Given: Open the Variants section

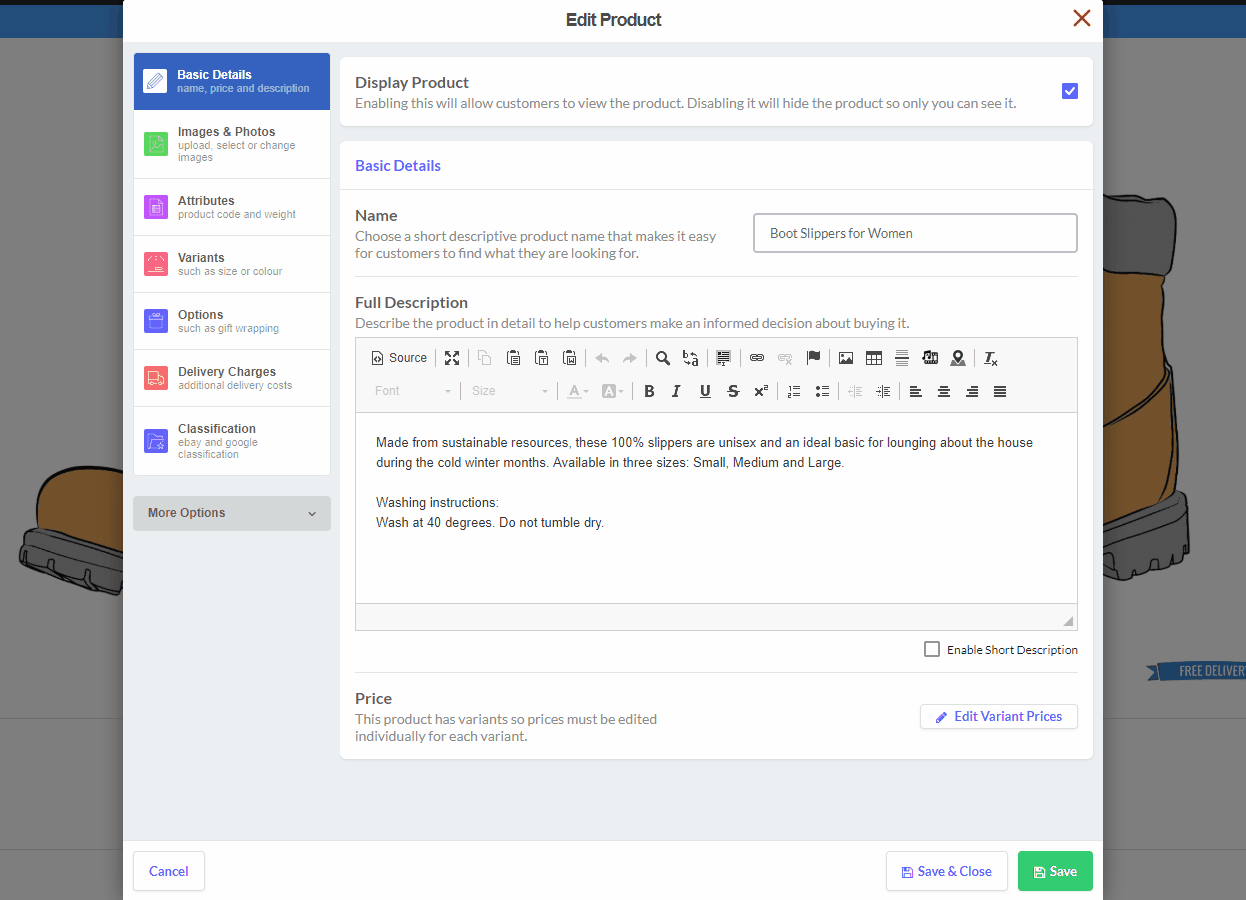Looking at the screenshot, I should pyautogui.click(x=231, y=263).
